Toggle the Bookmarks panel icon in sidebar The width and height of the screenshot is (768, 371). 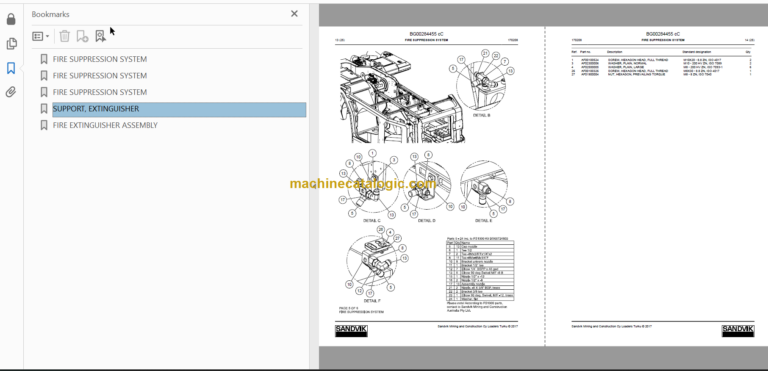(x=11, y=68)
